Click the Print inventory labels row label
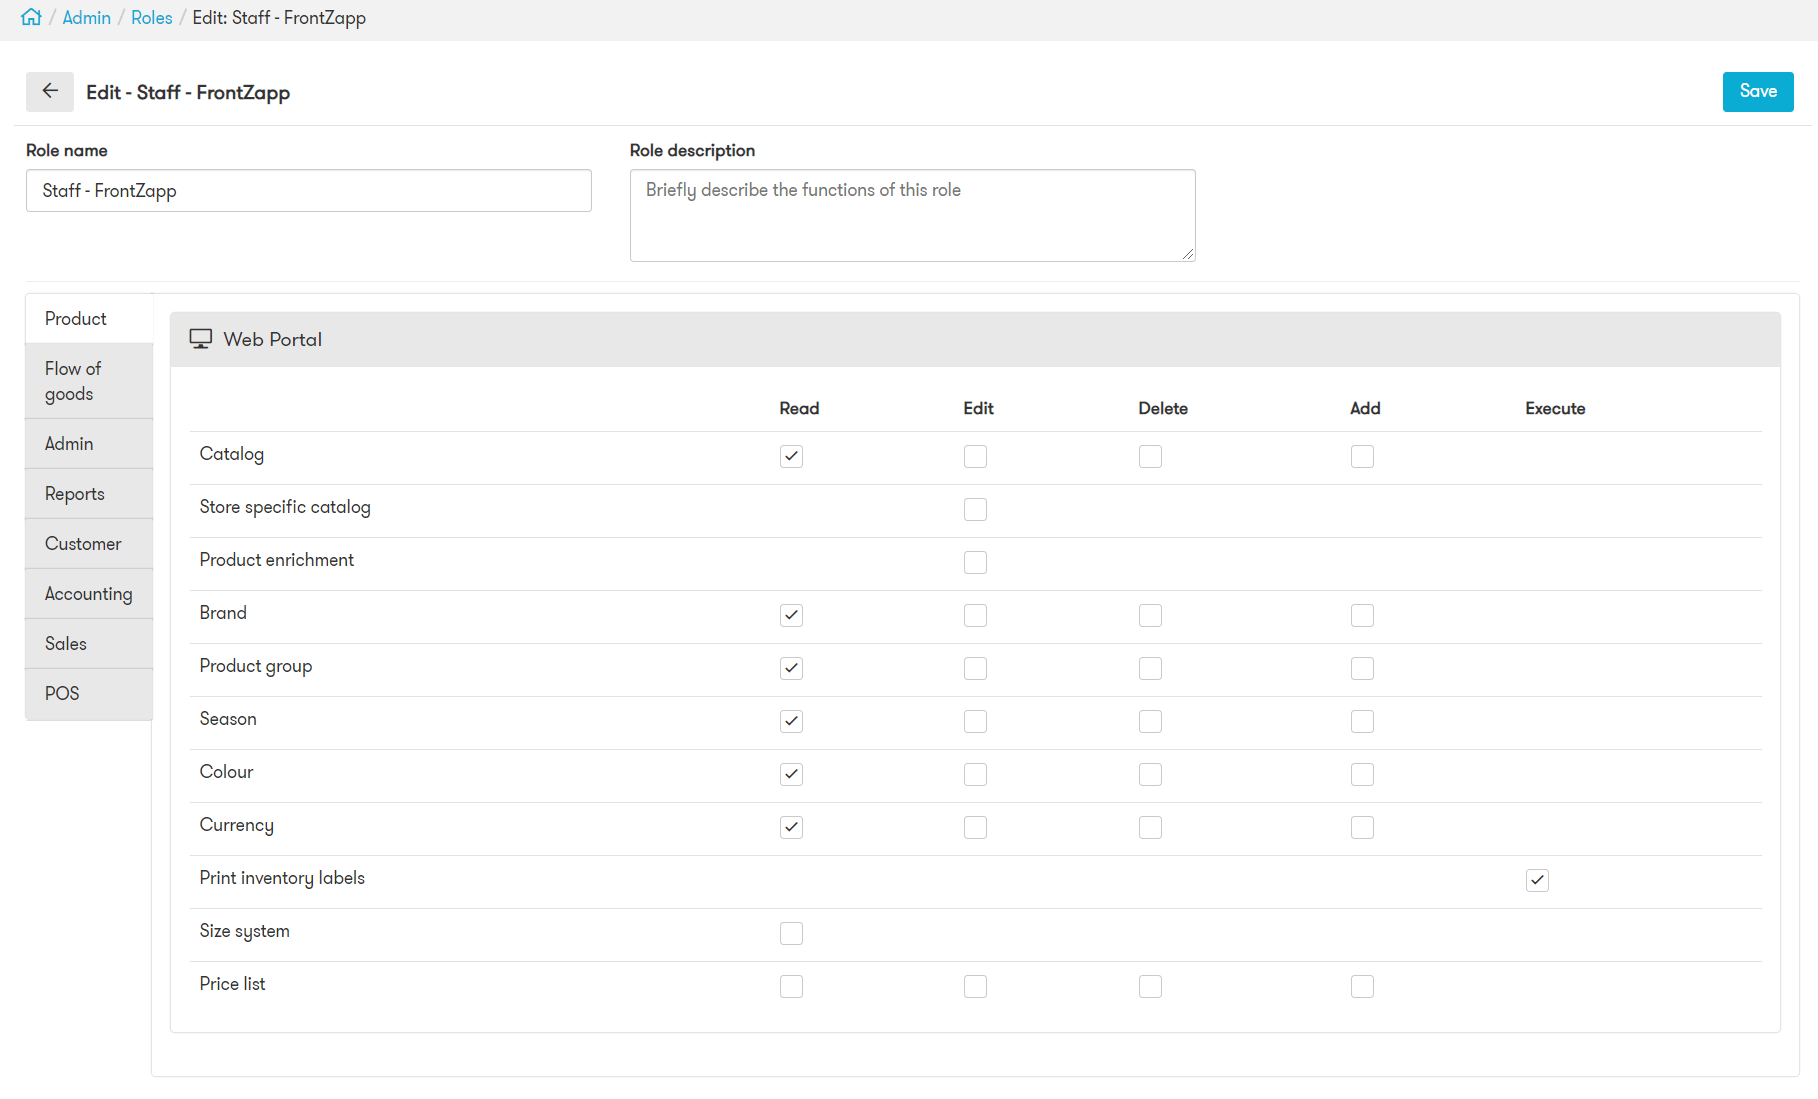 tap(282, 878)
